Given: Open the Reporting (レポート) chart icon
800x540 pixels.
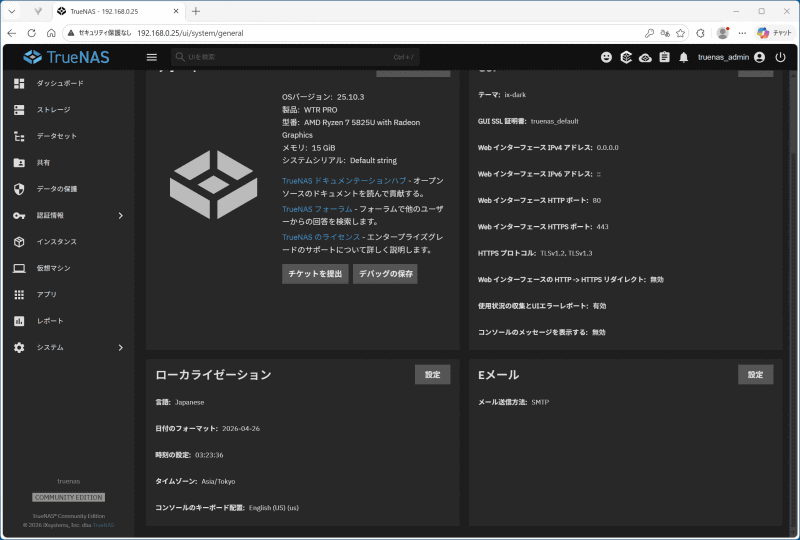Looking at the screenshot, I should coord(19,321).
